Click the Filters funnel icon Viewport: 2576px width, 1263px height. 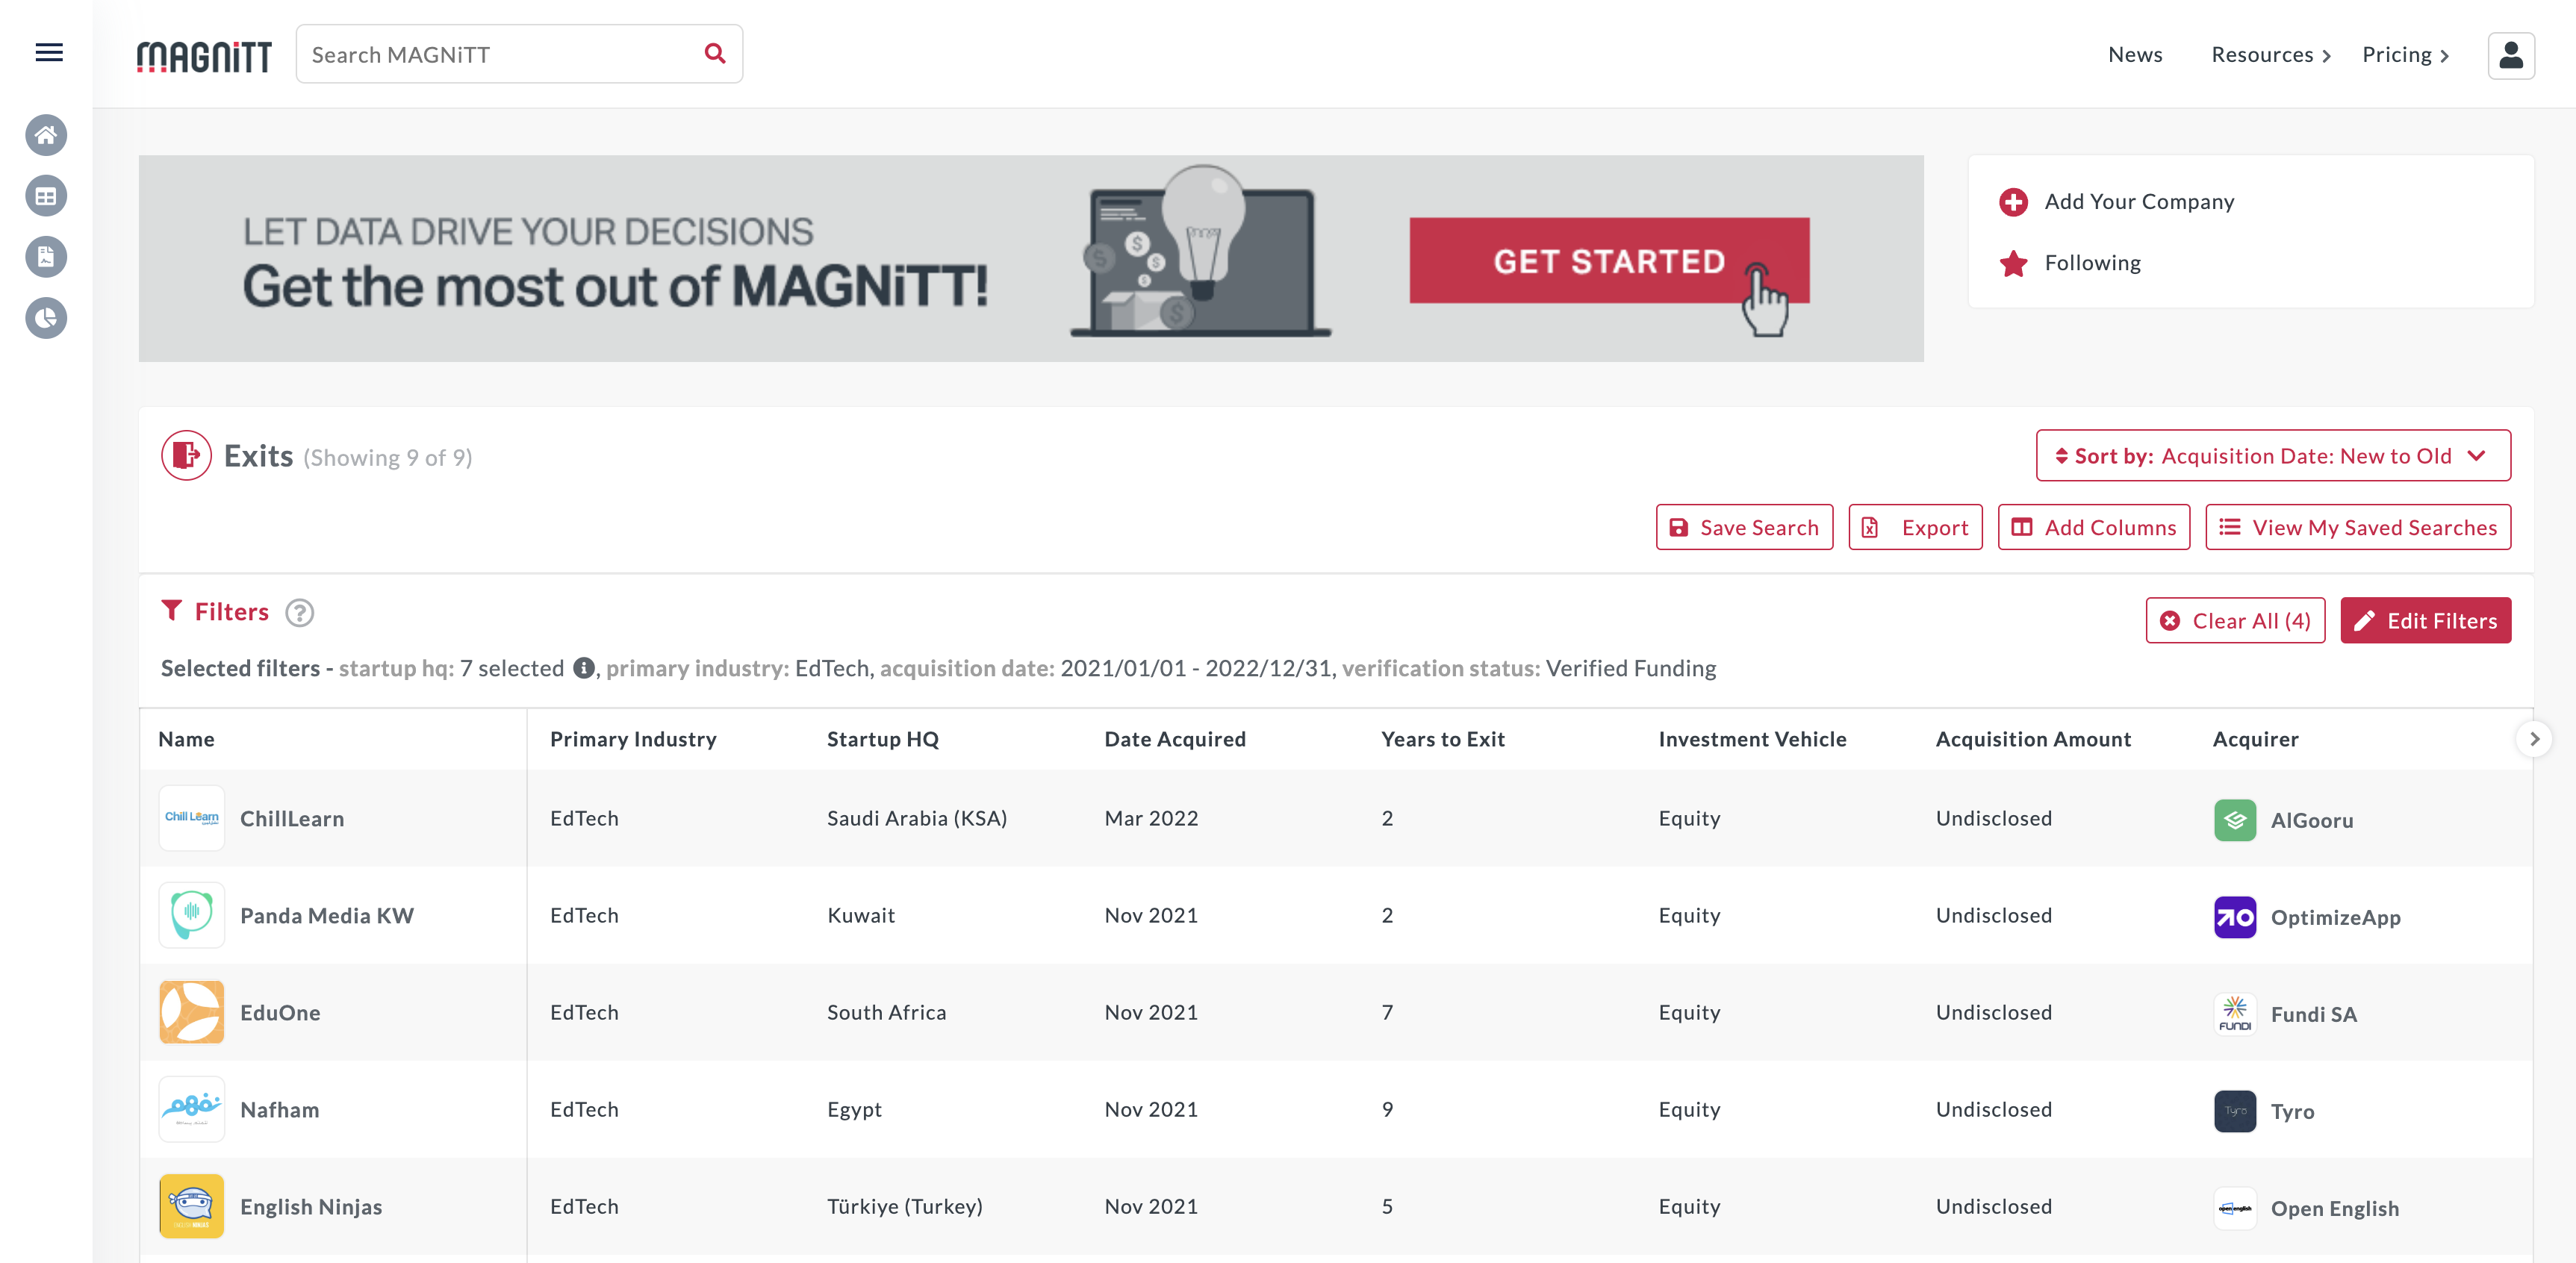pyautogui.click(x=172, y=611)
